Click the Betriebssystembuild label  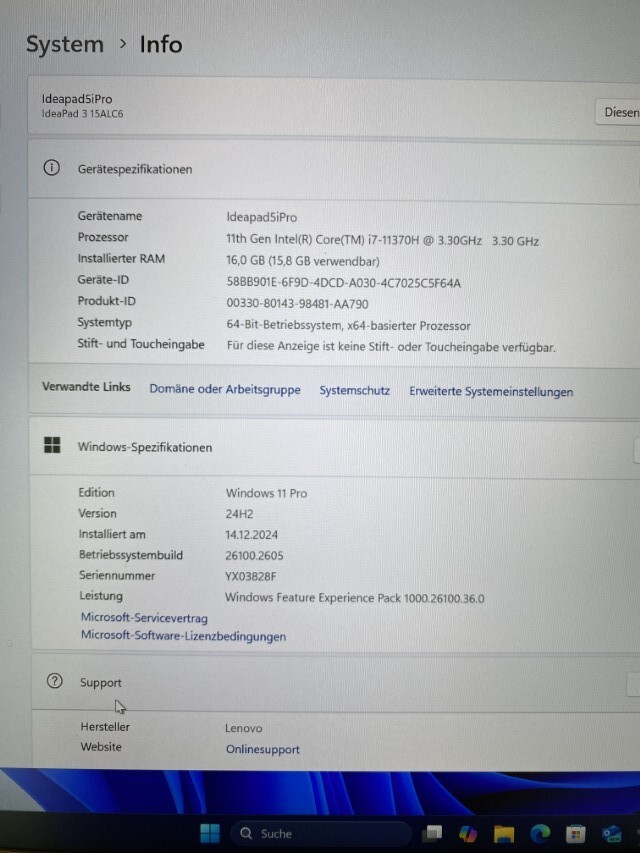point(131,555)
